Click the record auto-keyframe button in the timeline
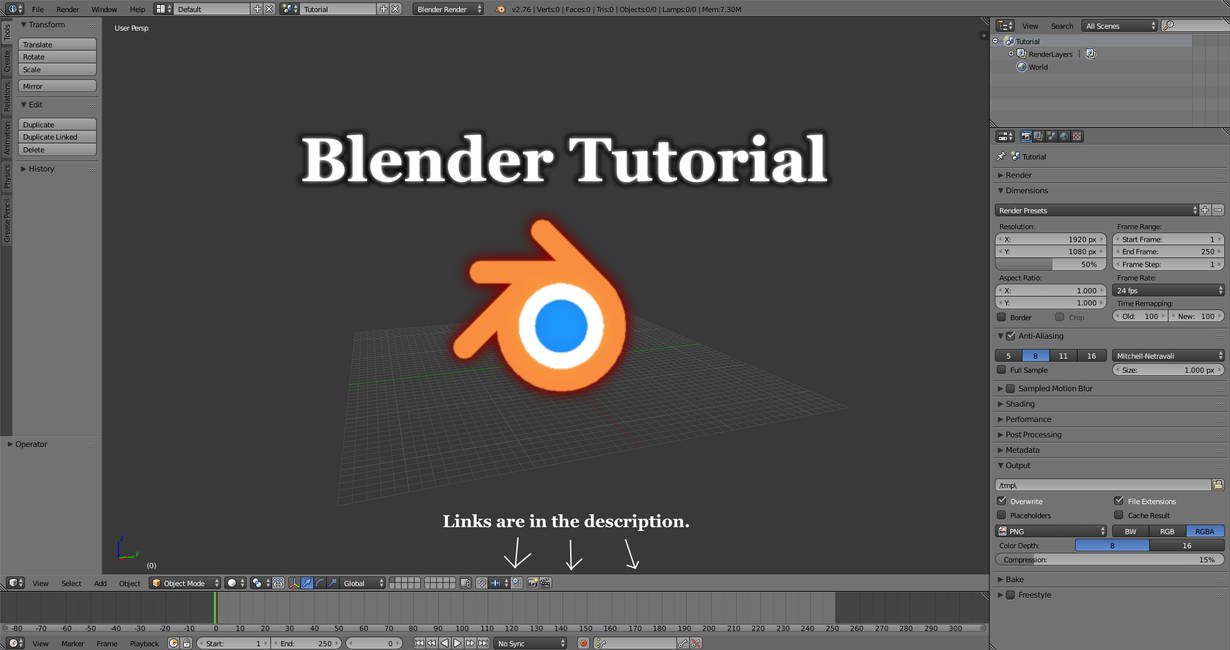The image size is (1230, 650). pos(584,643)
